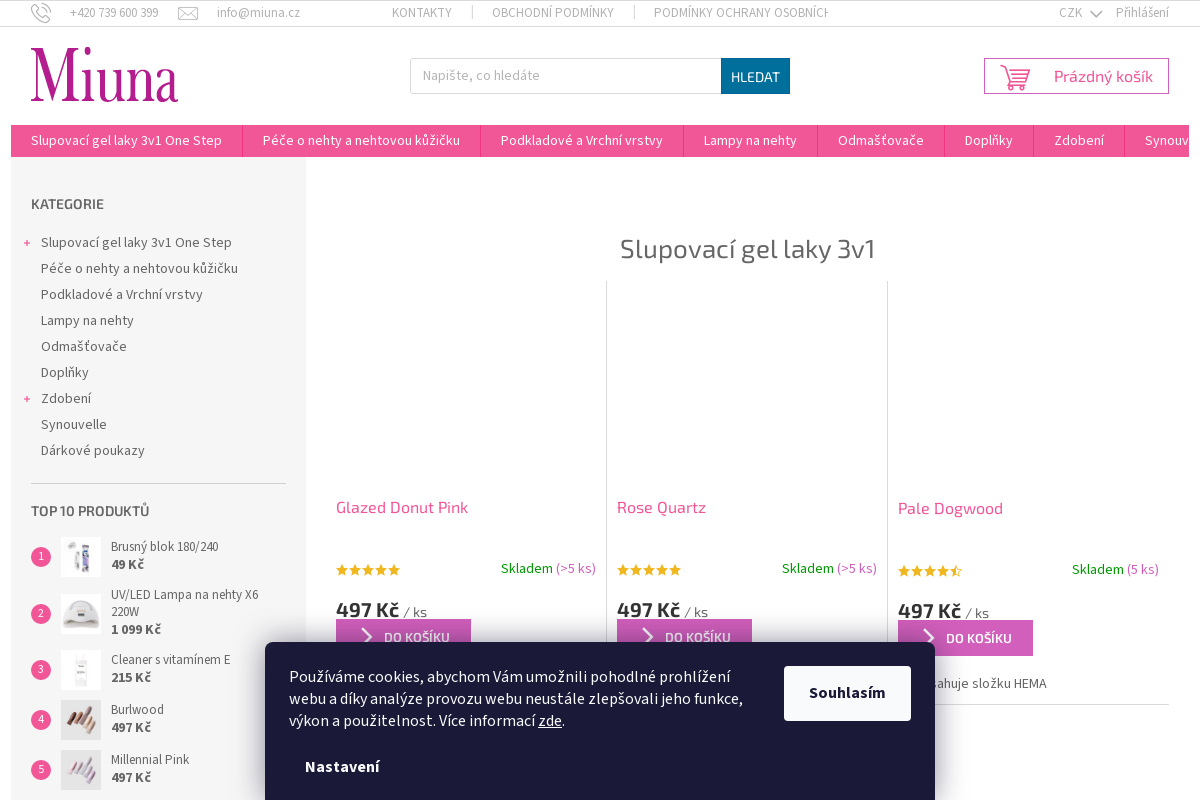Click Cleaner s vitamínem E thumbnail
Viewport: 1200px width, 800px height.
pos(81,670)
